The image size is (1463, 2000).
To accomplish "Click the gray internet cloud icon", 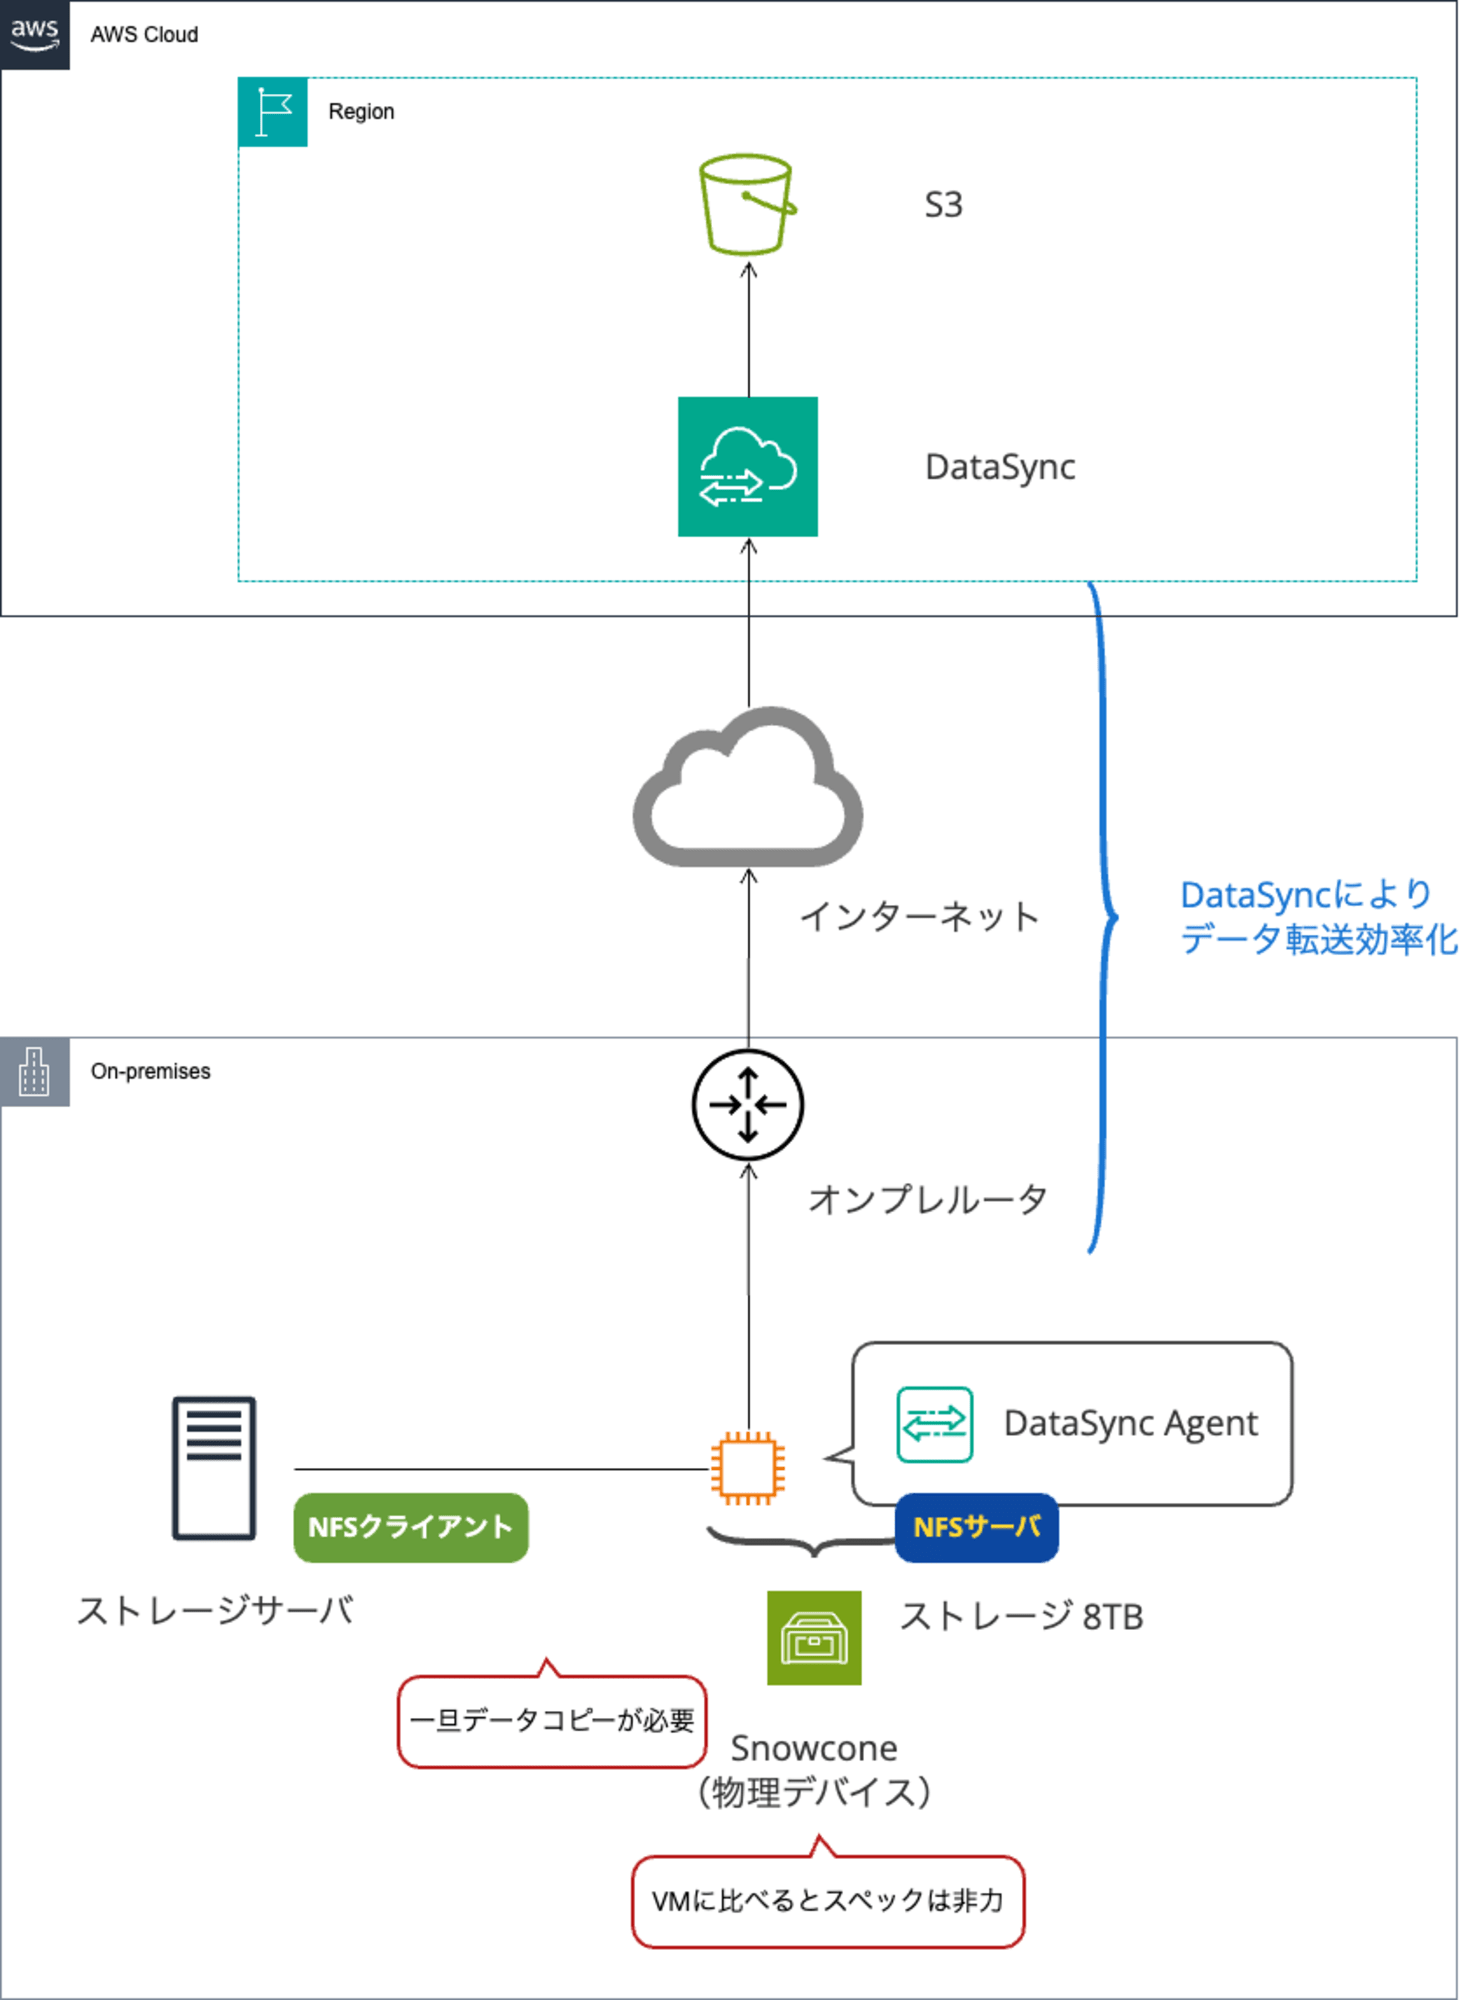I will (x=748, y=788).
